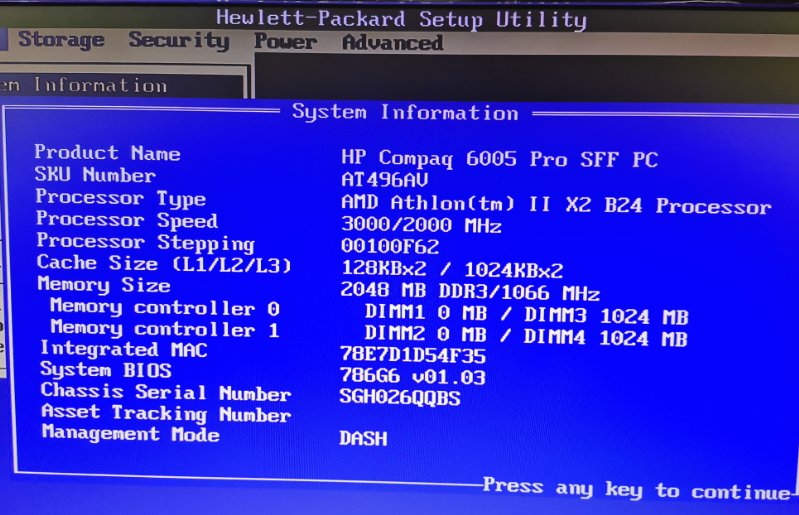
Task: Select 'DIMM2 0 MB / DIMM4 1024 MB' row
Action: [x=526, y=336]
